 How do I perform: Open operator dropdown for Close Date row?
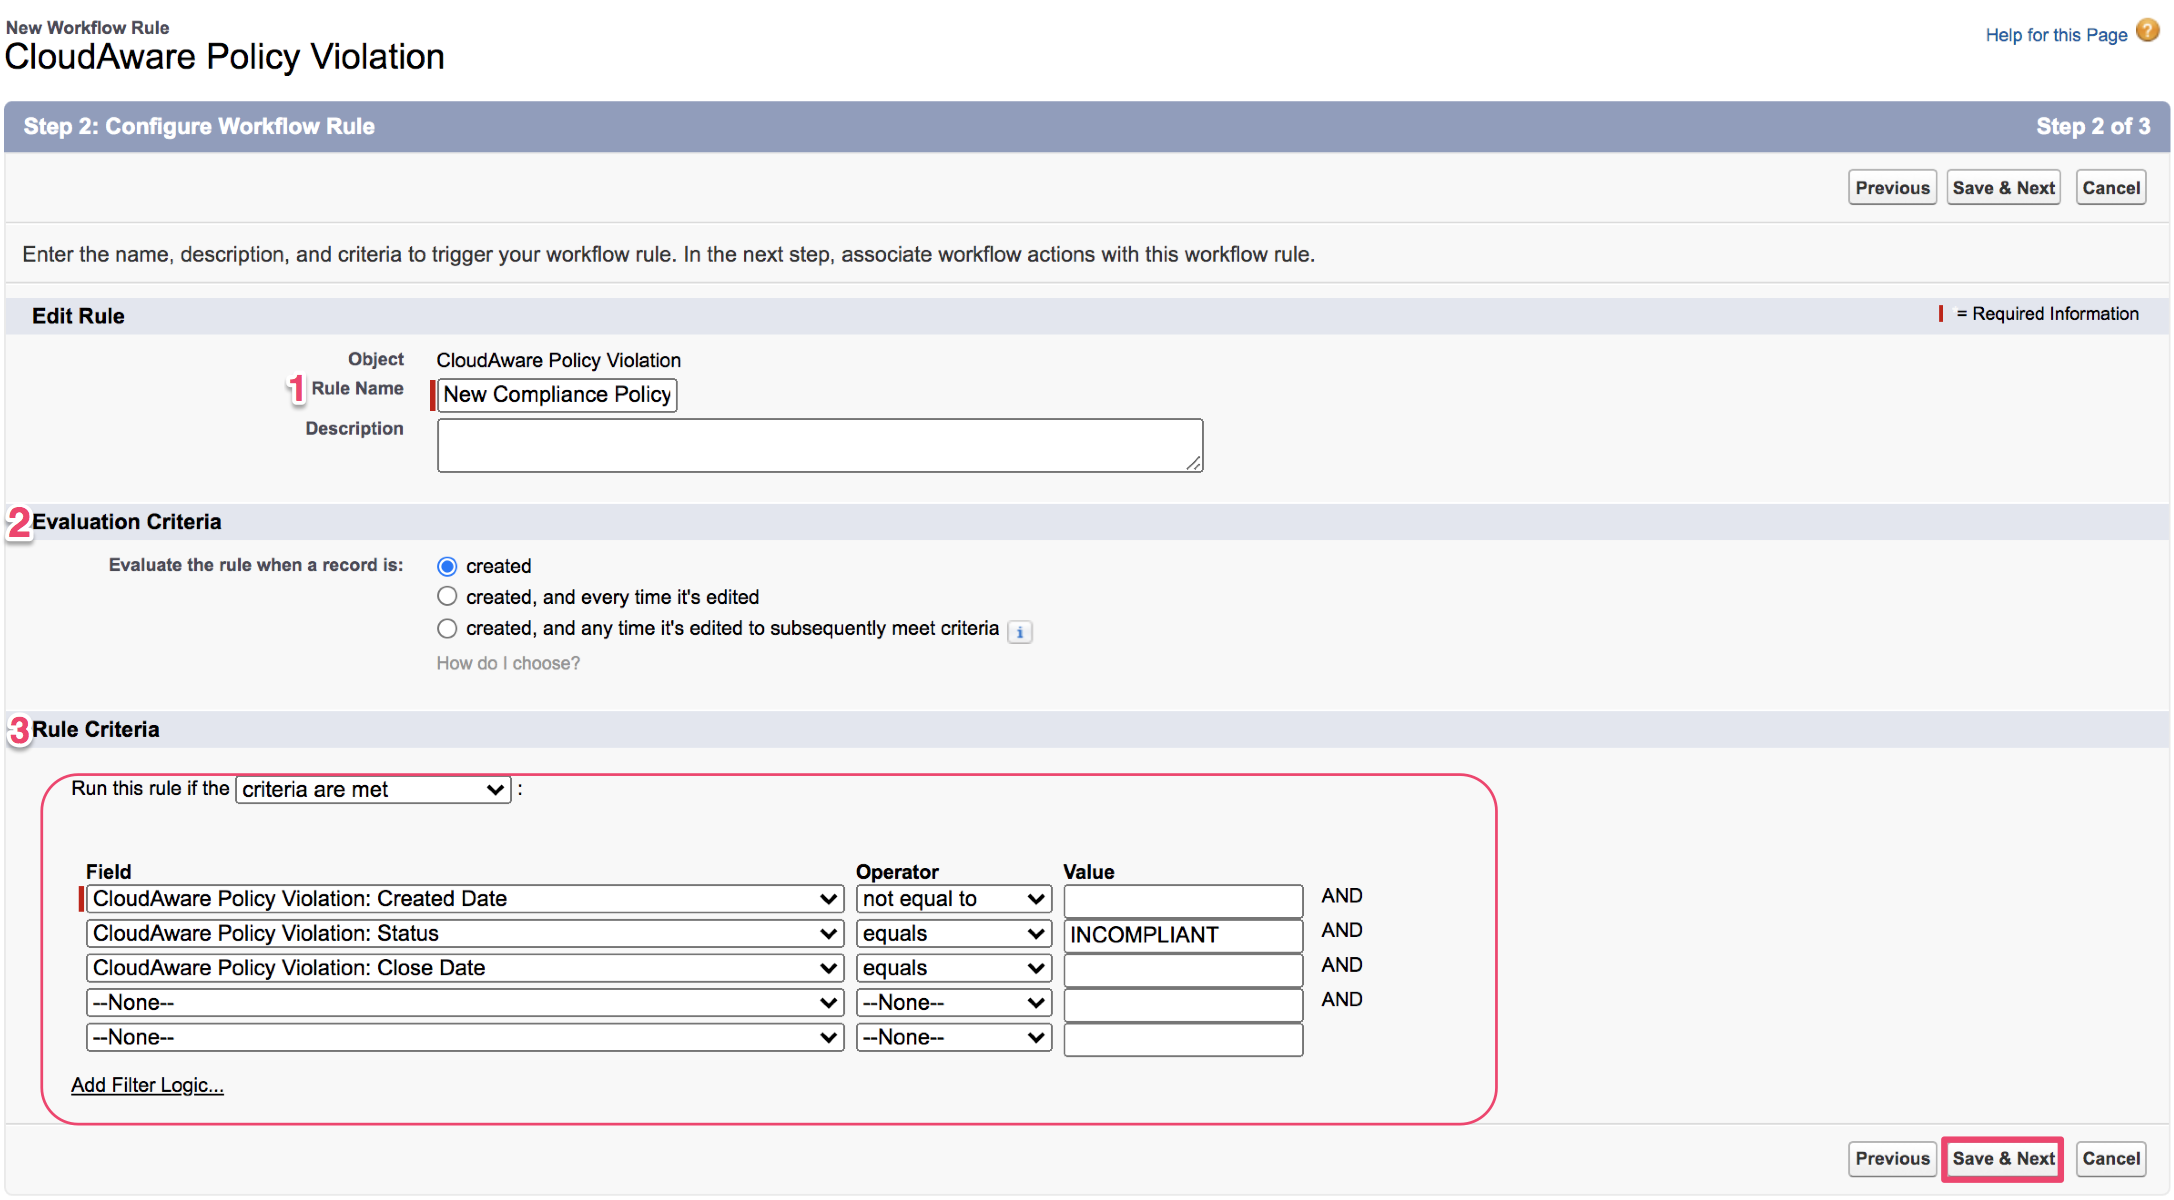[953, 968]
